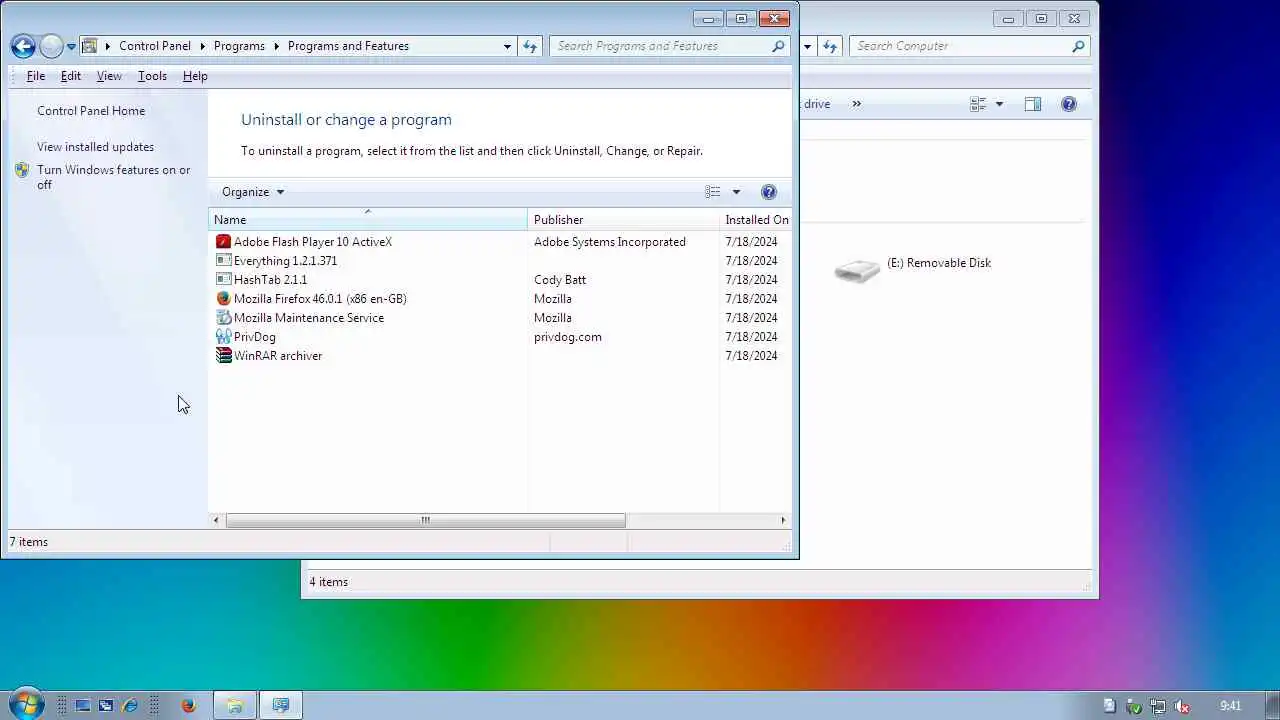Click the network tray icon
This screenshot has height=720, width=1280.
click(1158, 706)
